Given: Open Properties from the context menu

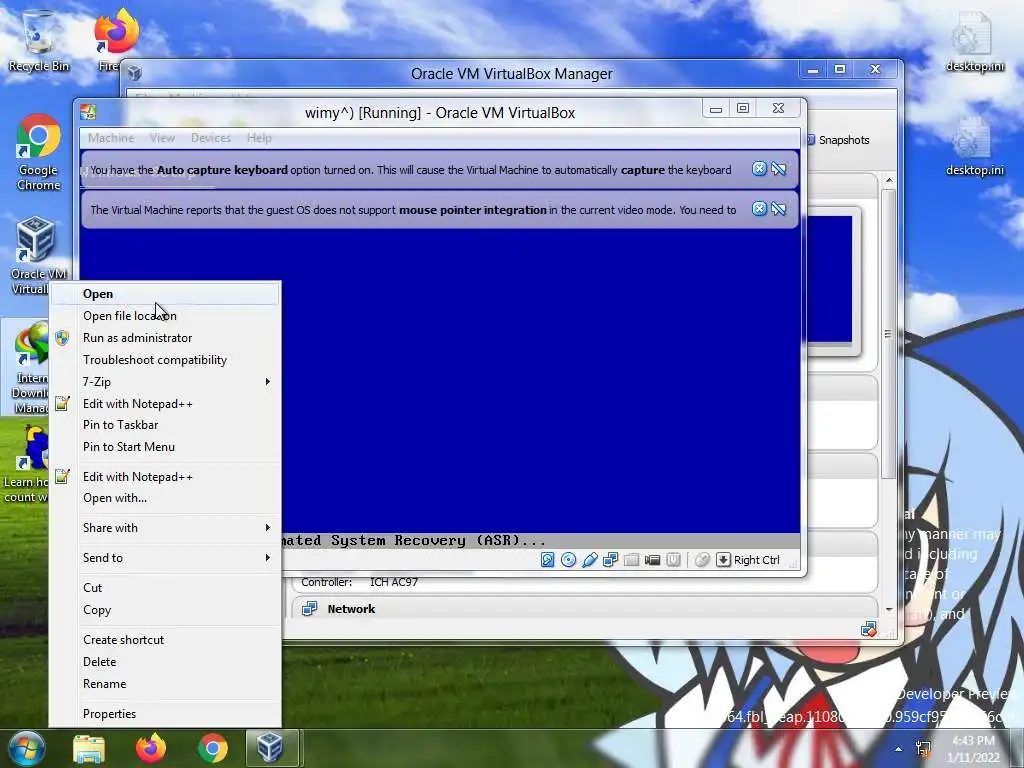Looking at the screenshot, I should click(165, 714).
